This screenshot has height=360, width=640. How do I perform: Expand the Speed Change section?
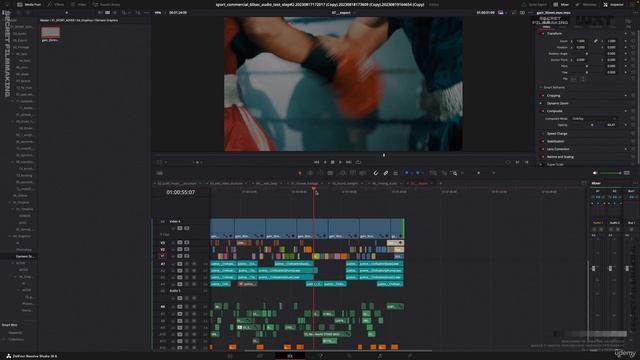point(557,133)
